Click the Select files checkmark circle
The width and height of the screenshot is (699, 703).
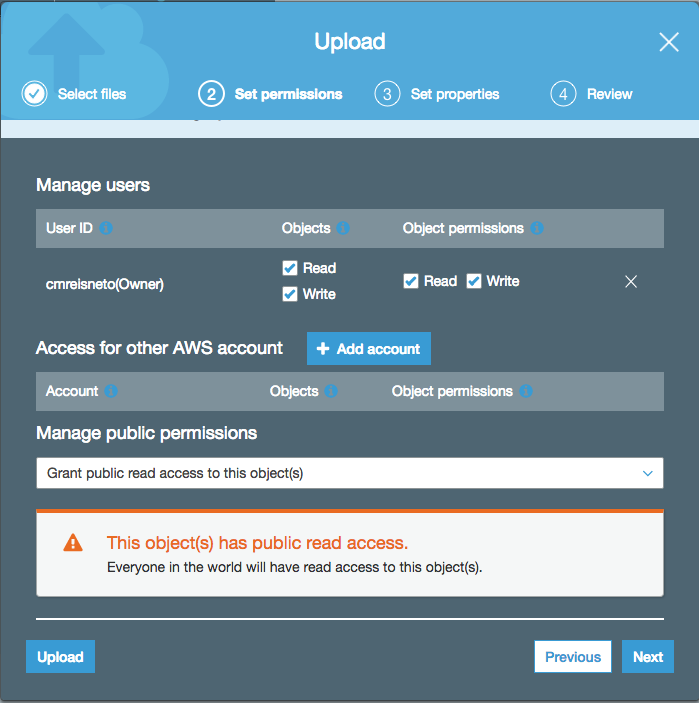(x=35, y=94)
